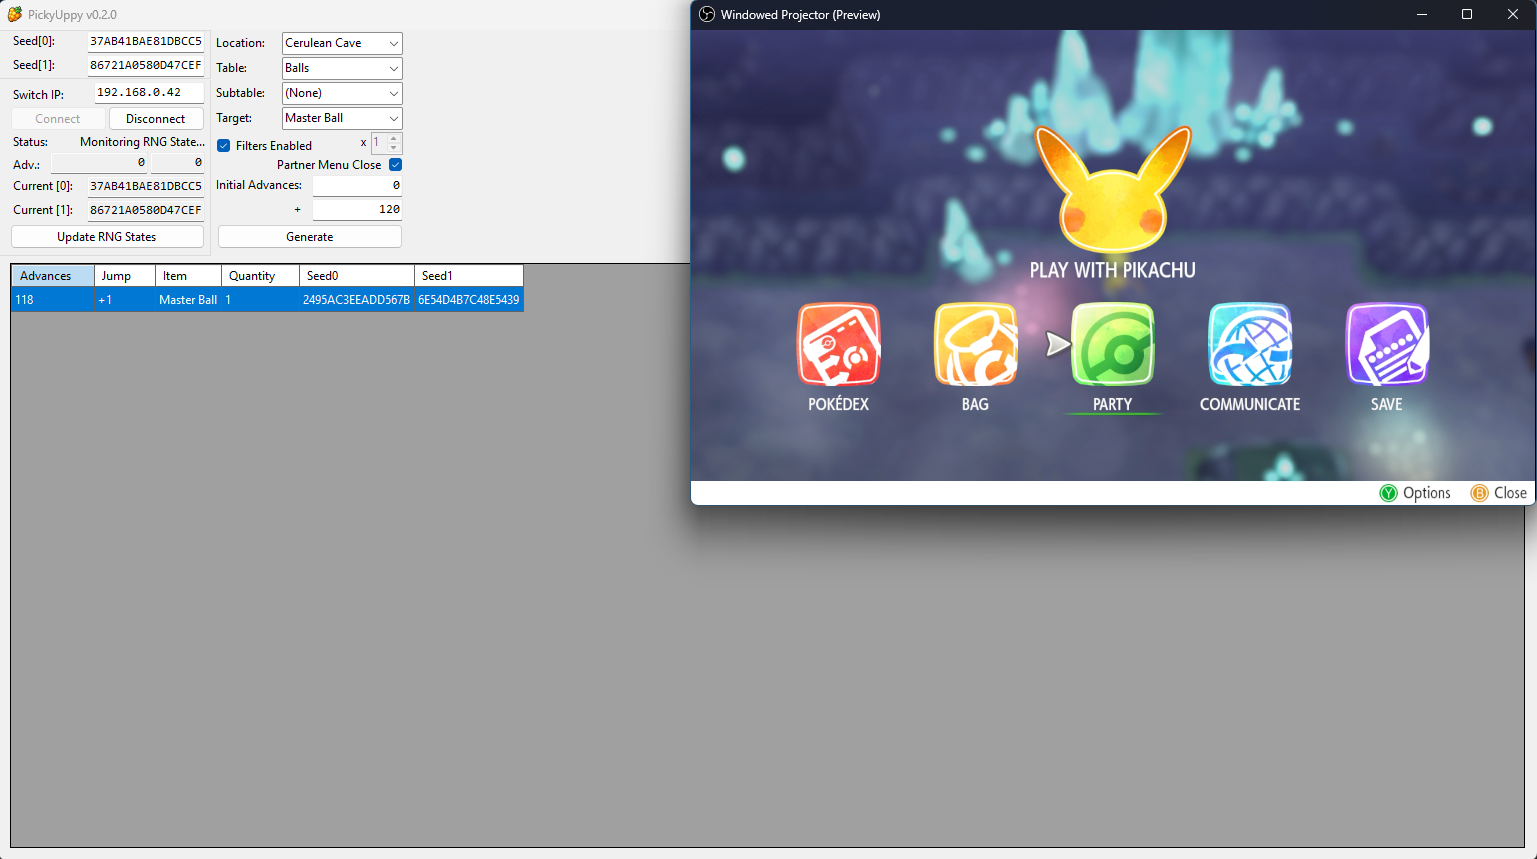
Task: Click the filter multiplier stepper field
Action: click(x=386, y=143)
